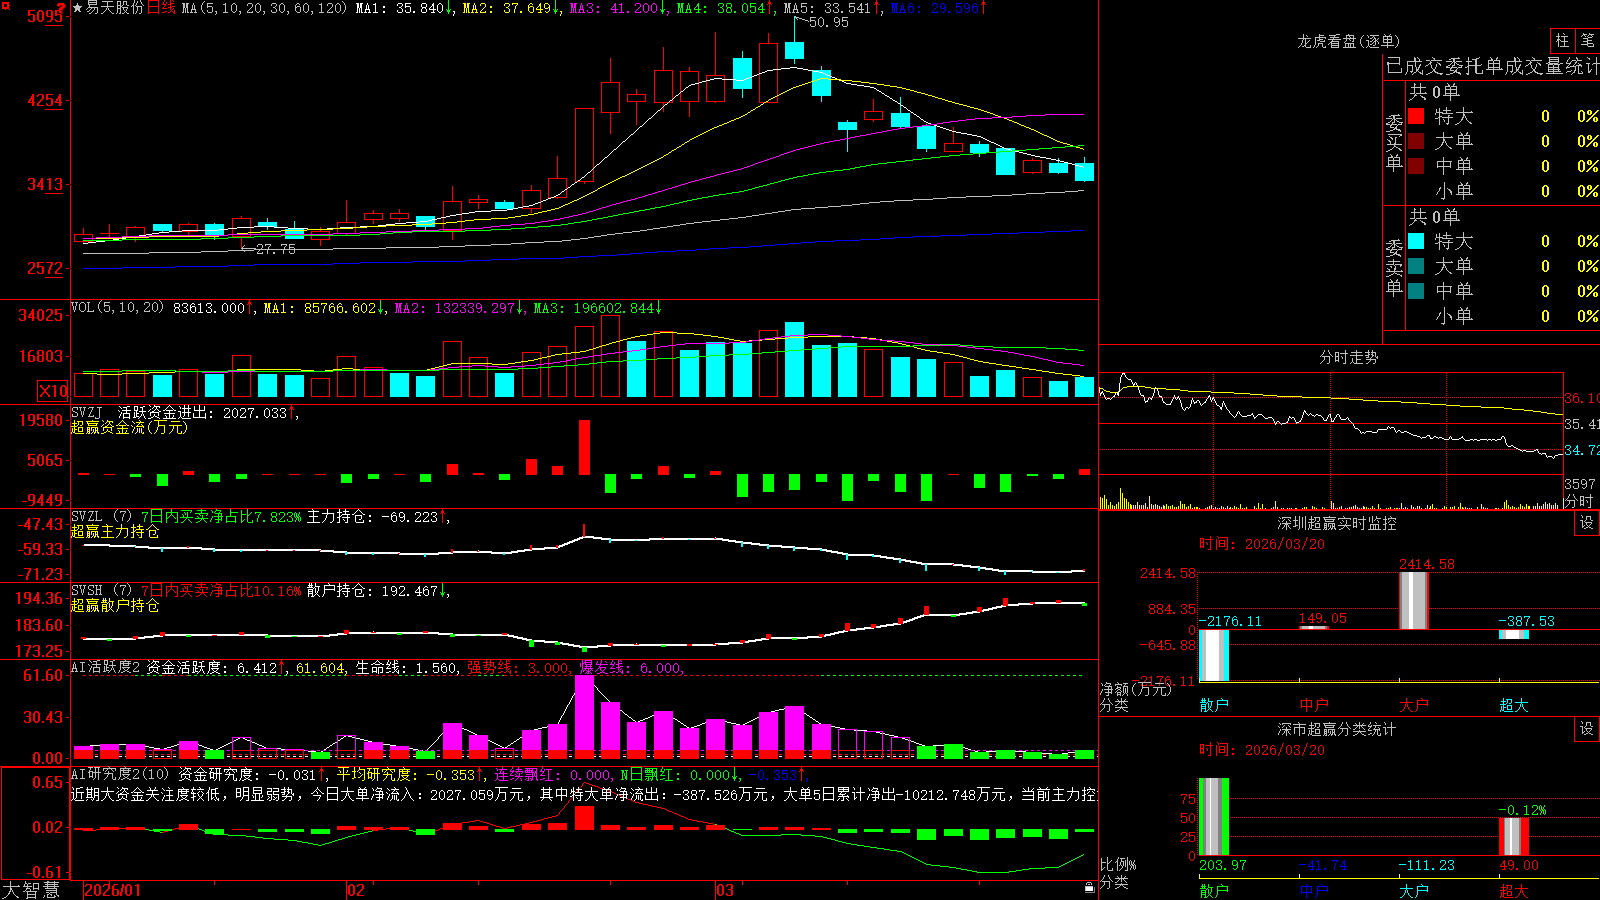Open 设 settings for 深圳超赢实时监控 panel
Screen dimensions: 1600x900
pyautogui.click(x=1587, y=523)
